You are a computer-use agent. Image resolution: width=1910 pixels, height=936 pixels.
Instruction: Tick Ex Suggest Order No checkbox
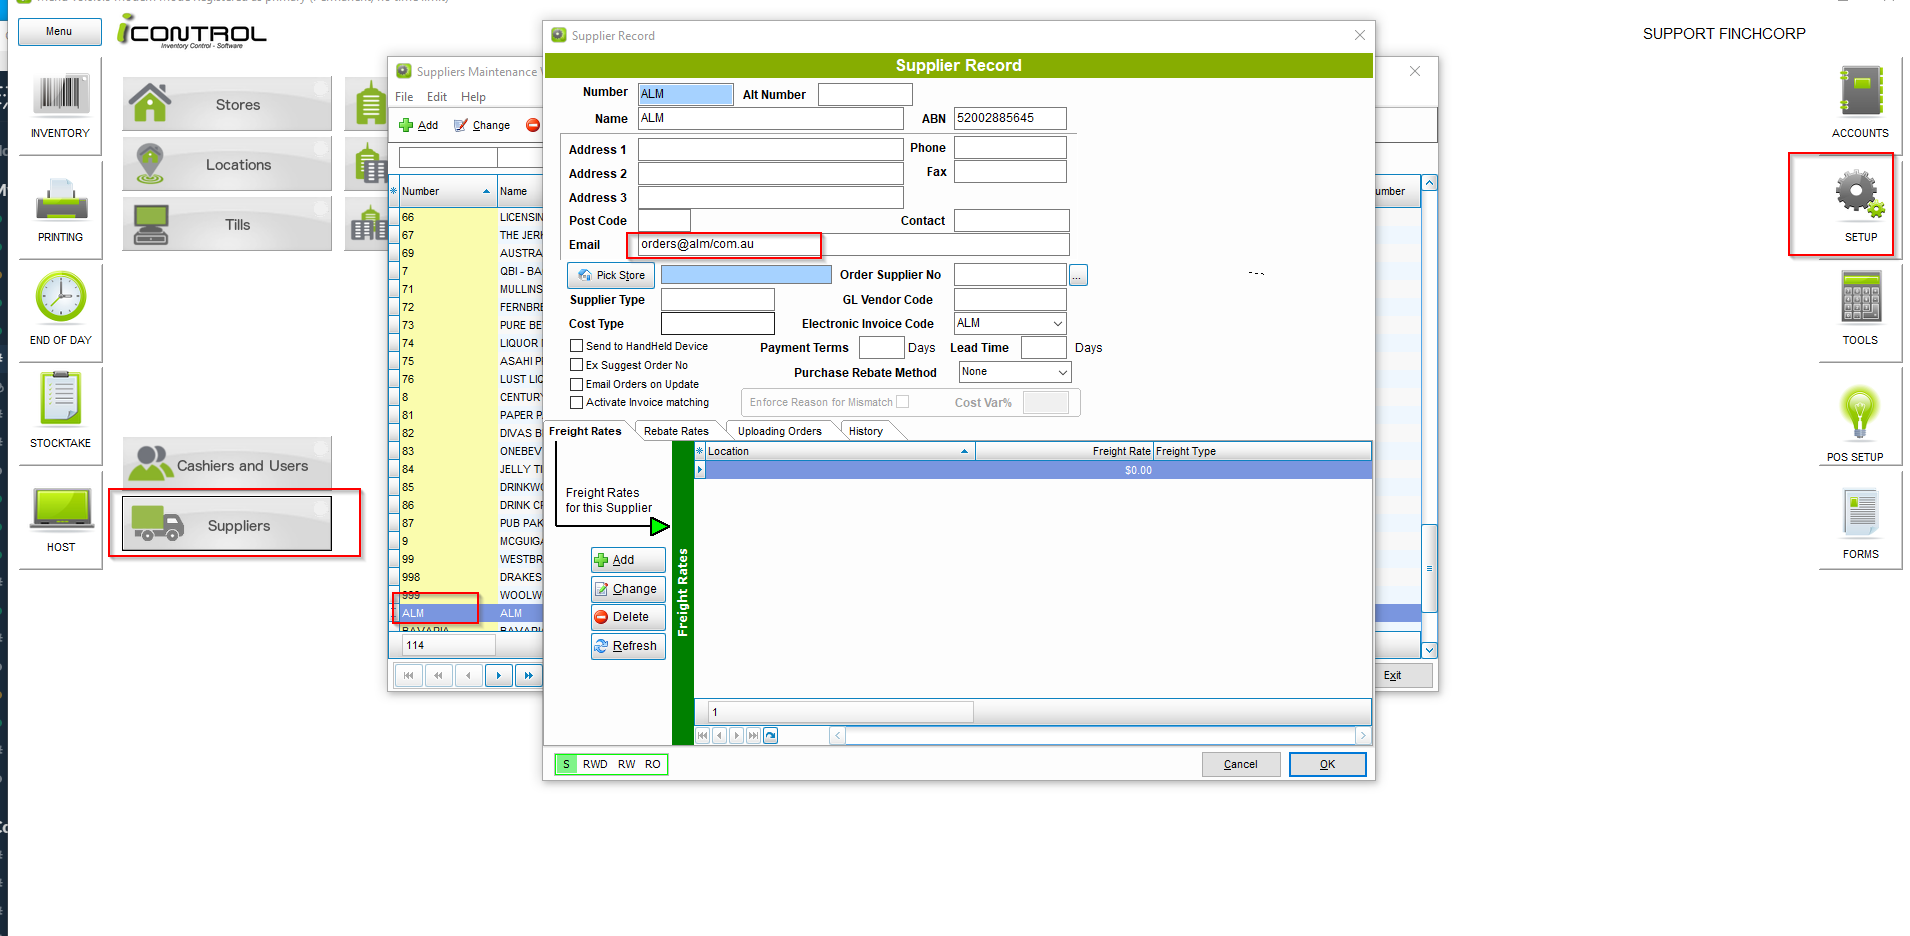576,365
